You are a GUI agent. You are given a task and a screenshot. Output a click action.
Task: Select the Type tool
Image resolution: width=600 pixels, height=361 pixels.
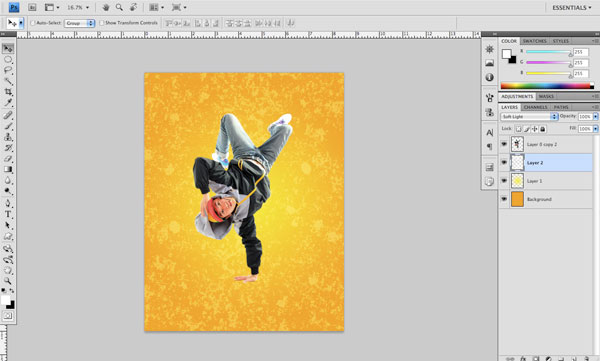8,214
